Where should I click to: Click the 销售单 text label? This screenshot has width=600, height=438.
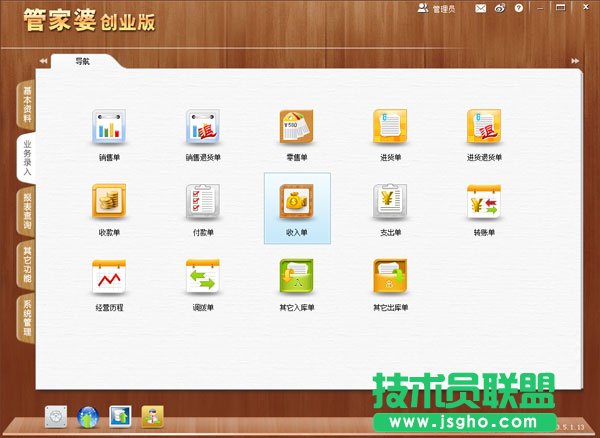109,157
